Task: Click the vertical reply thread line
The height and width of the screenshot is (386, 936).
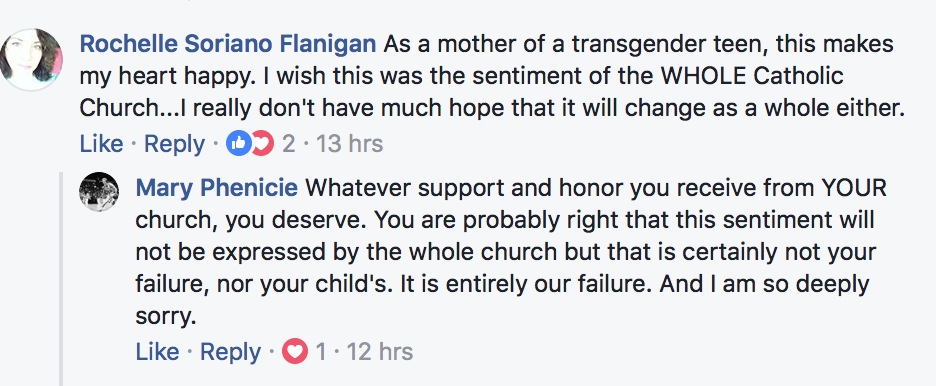Action: [60, 279]
